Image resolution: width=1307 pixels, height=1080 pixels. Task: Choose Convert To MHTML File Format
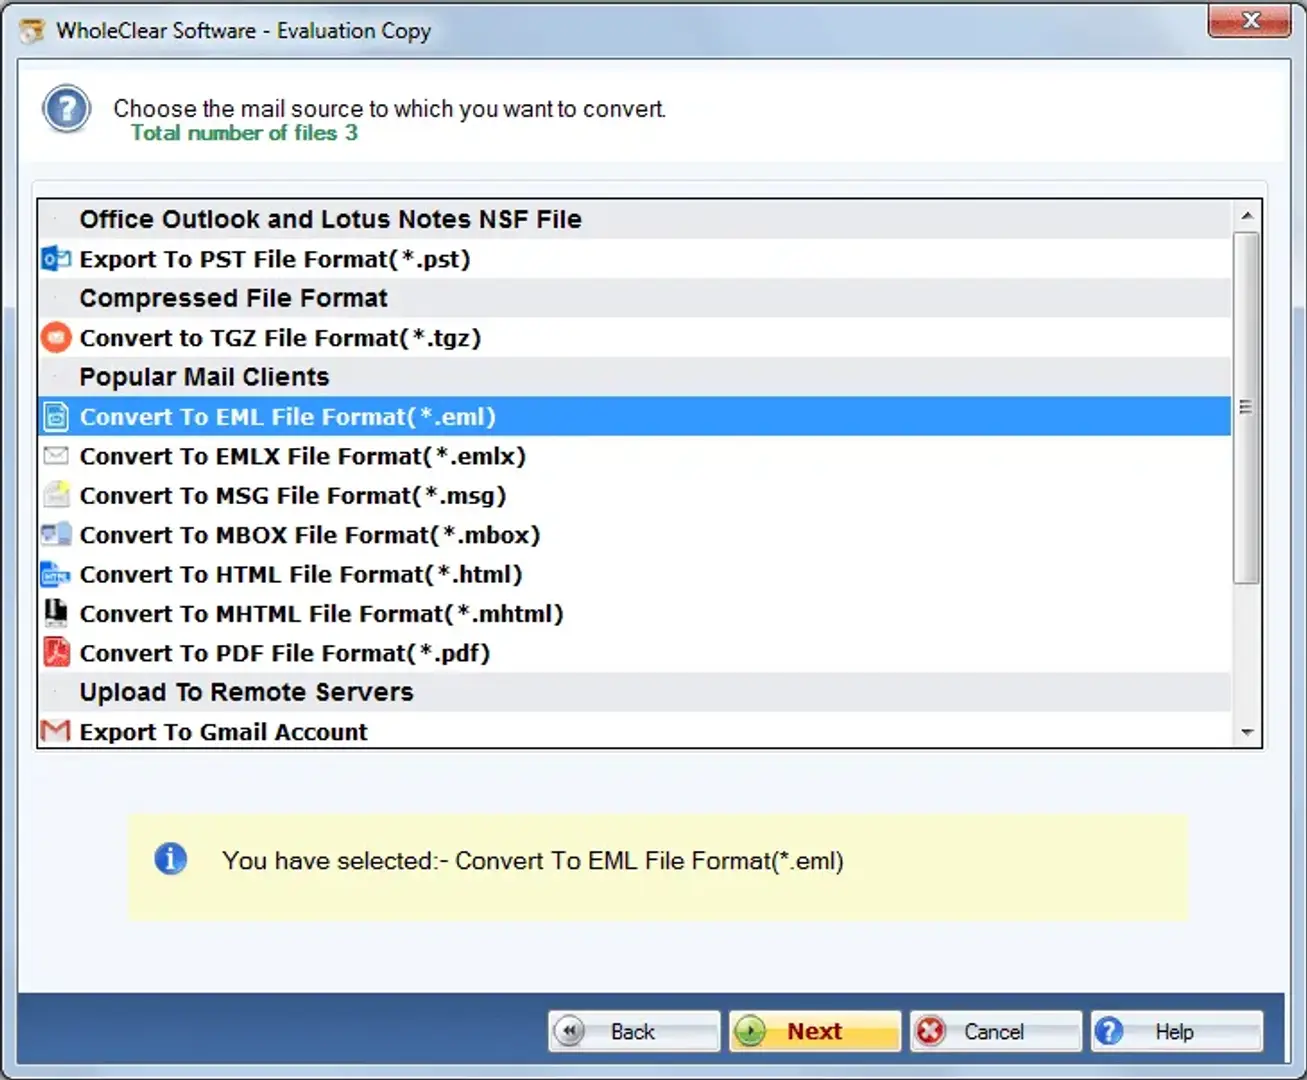(x=321, y=614)
